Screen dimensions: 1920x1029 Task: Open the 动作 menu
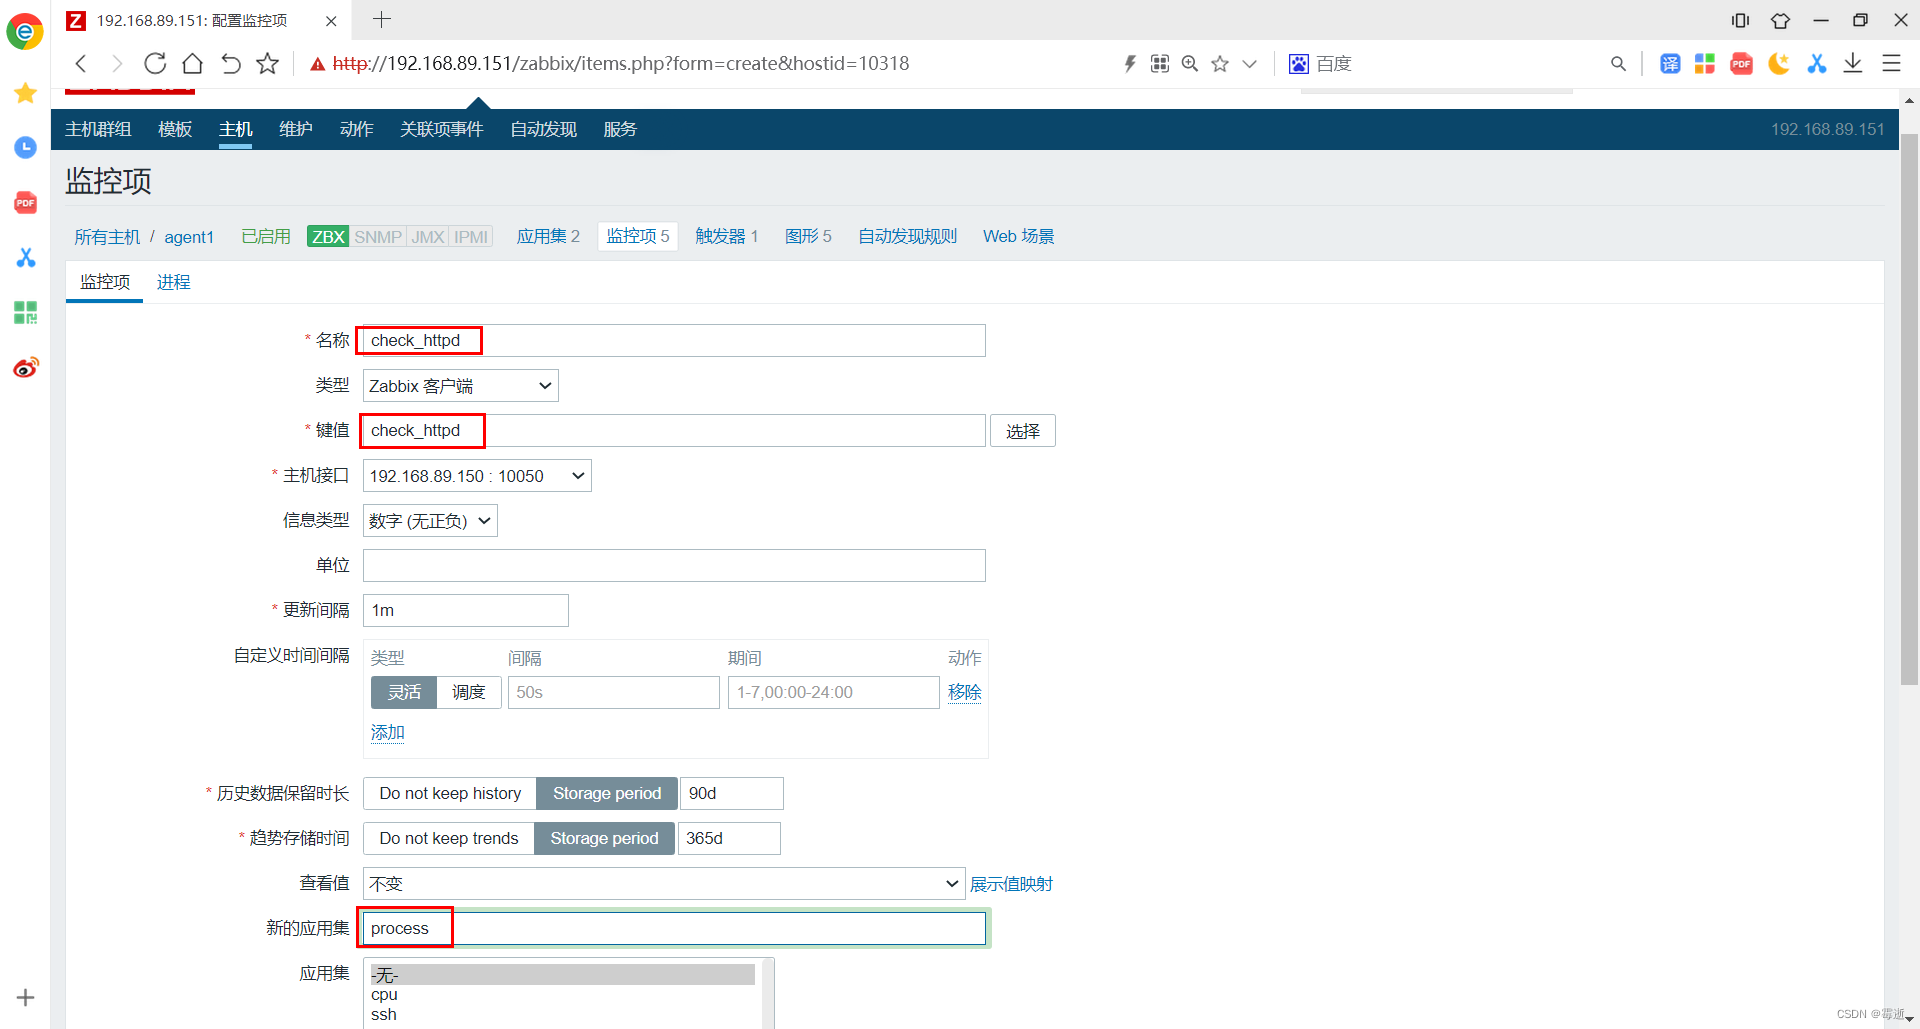coord(356,129)
